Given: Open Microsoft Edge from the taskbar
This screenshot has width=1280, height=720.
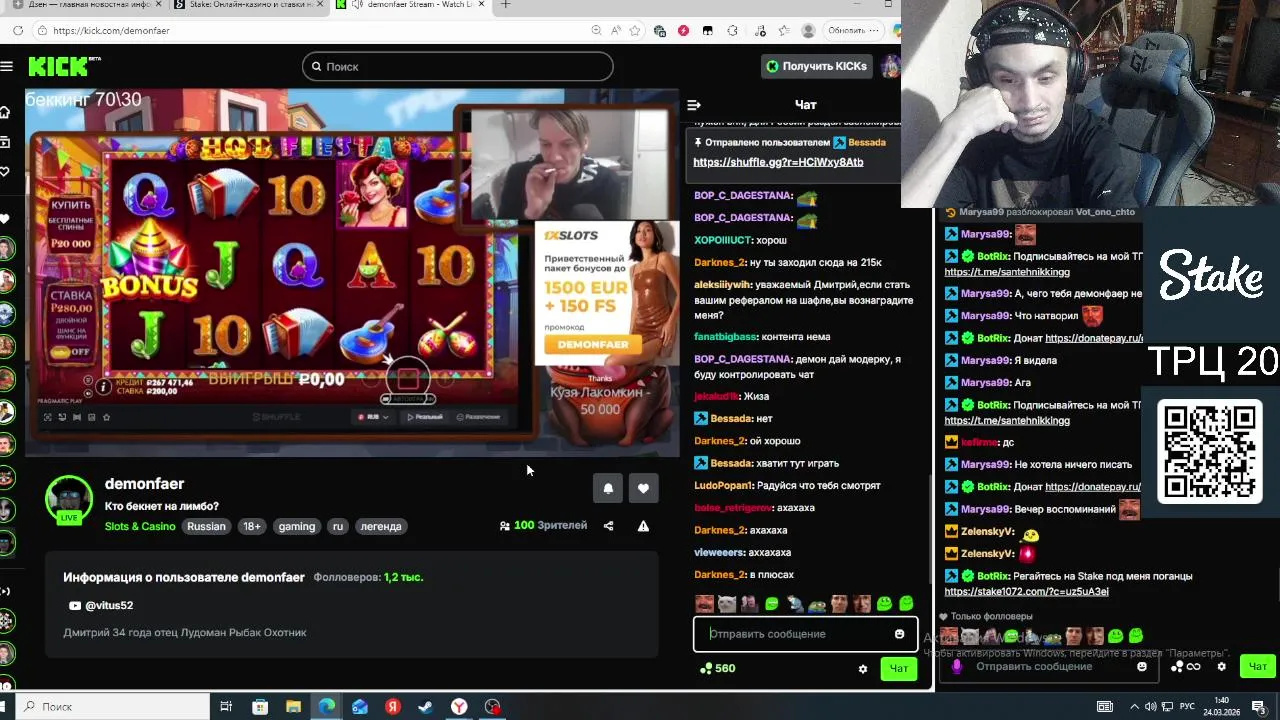Looking at the screenshot, I should click(x=327, y=707).
